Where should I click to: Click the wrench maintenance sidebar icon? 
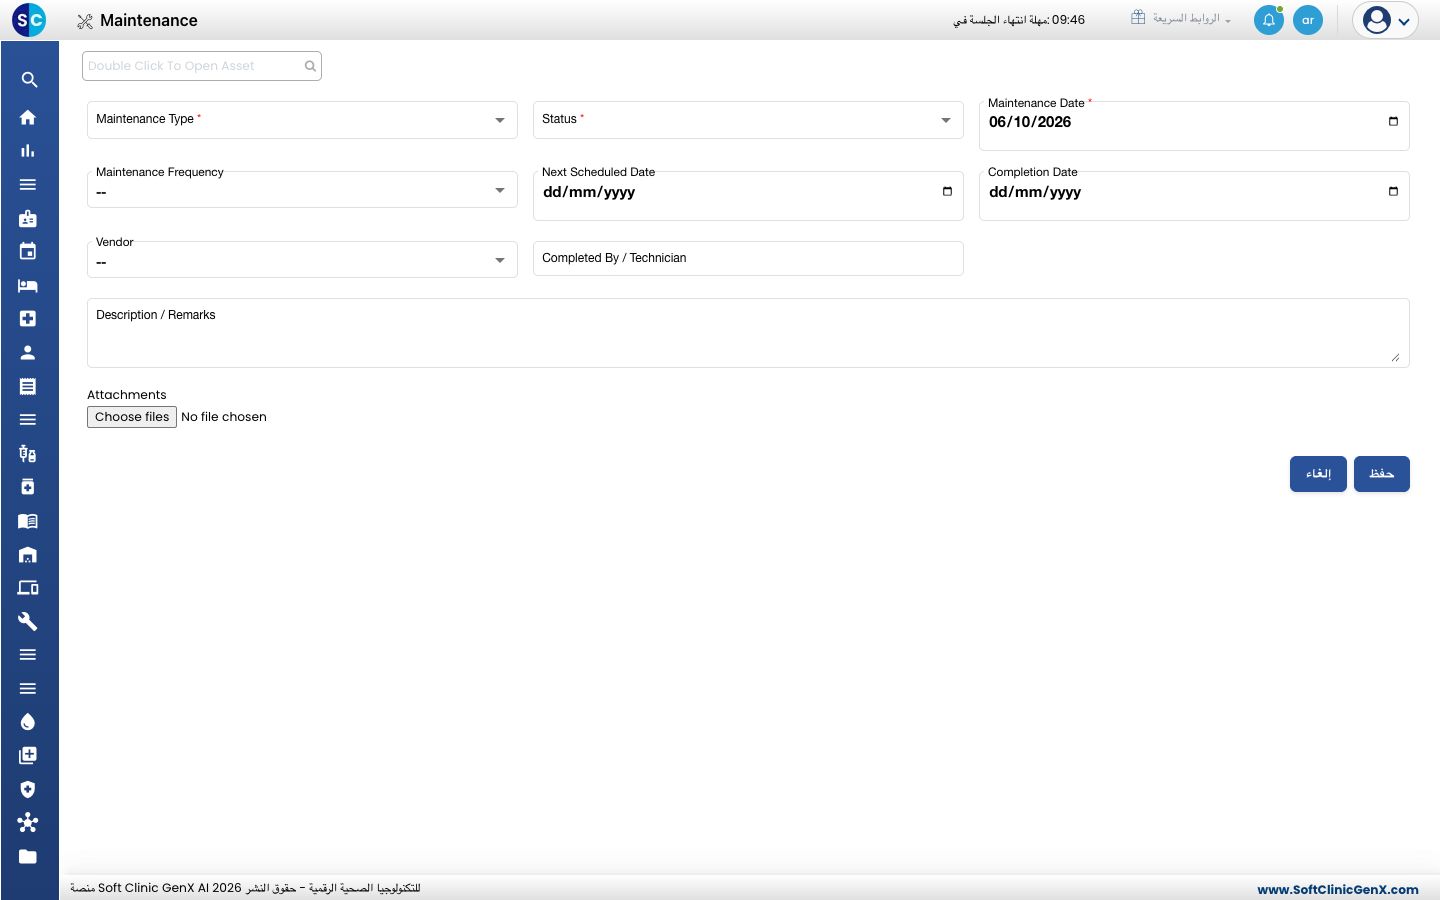(28, 621)
